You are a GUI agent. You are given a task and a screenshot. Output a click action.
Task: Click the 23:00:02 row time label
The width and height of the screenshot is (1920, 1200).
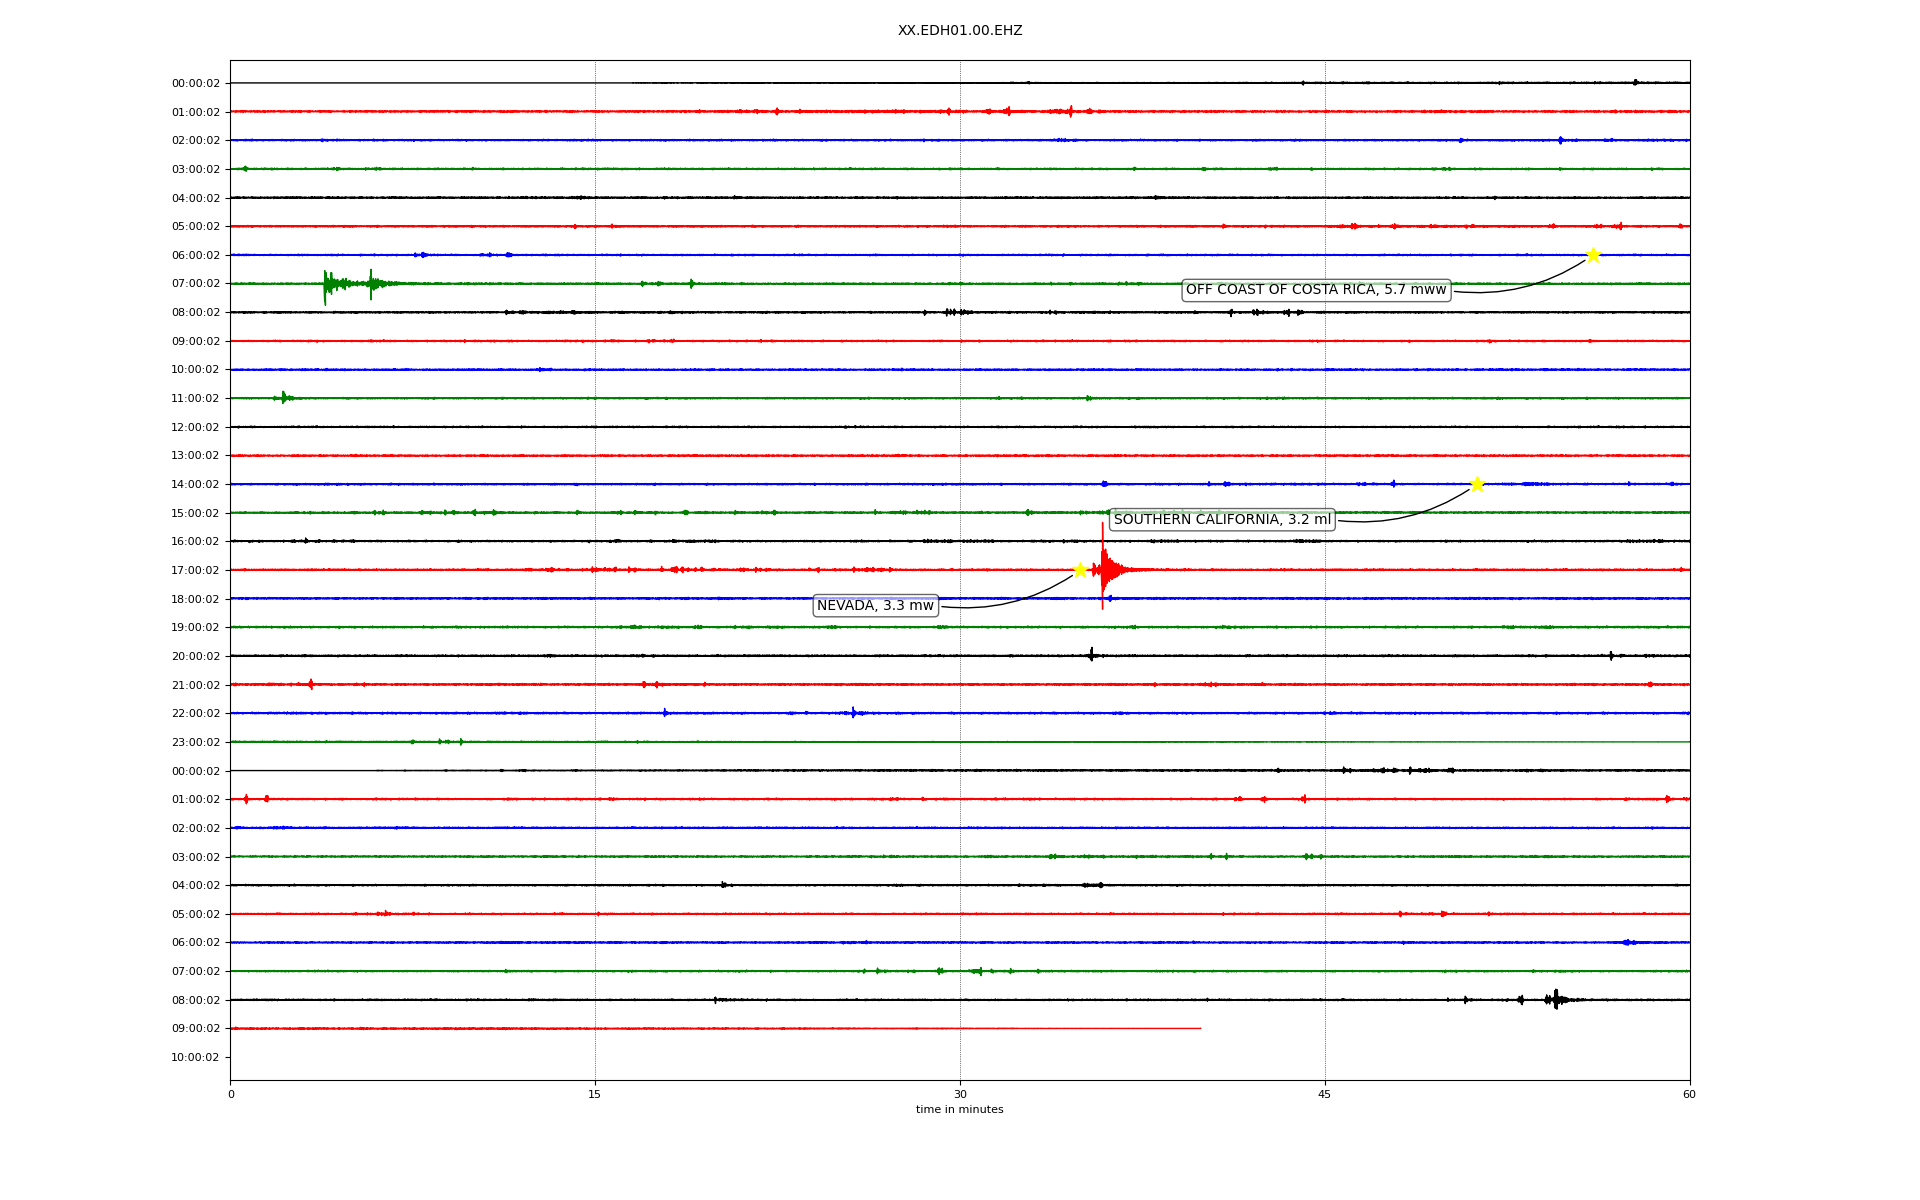[x=196, y=743]
